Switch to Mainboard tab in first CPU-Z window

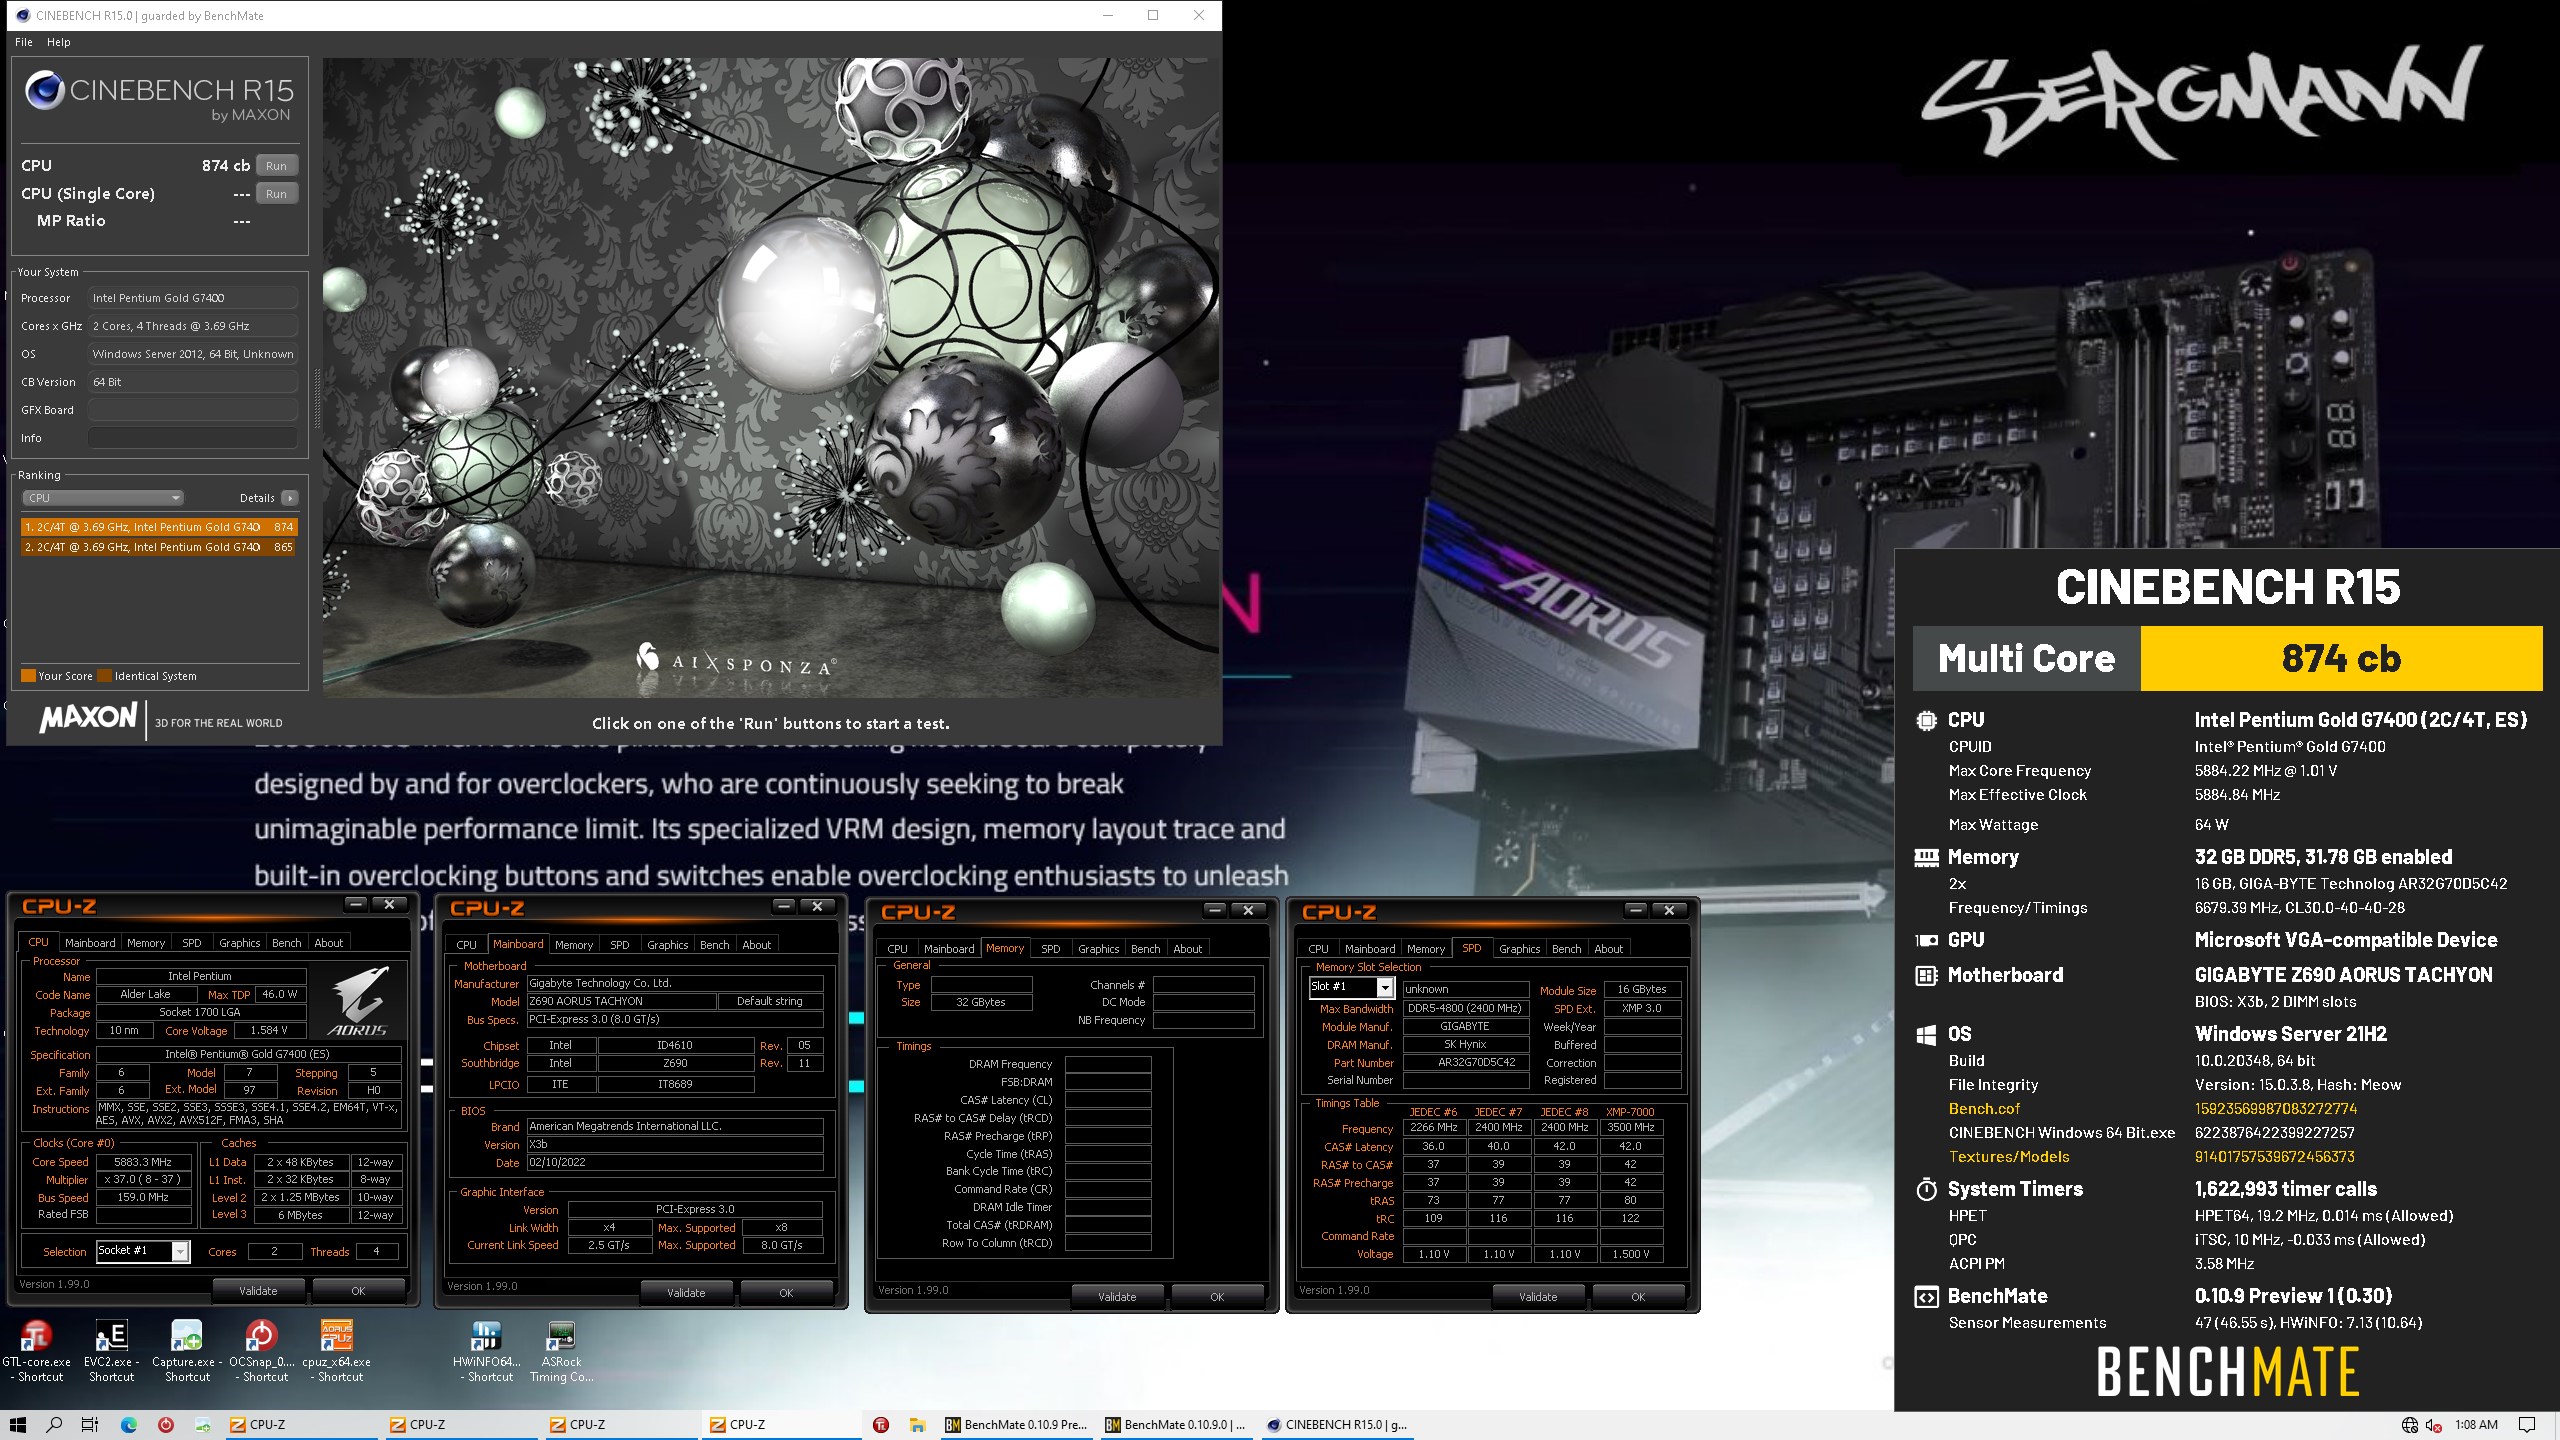[90, 943]
